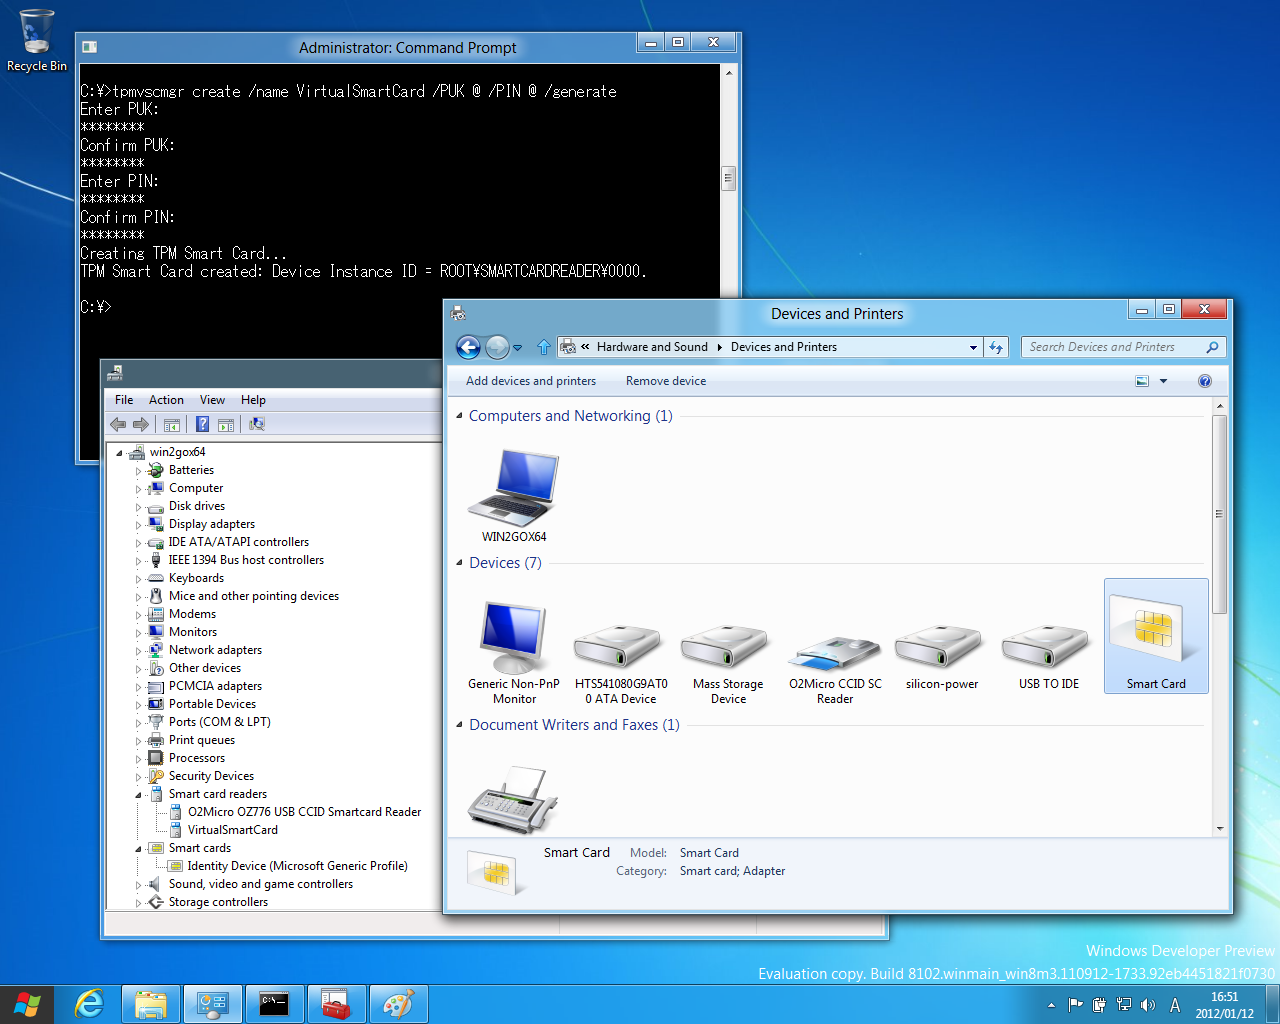Click Add devices and printers

tap(531, 381)
